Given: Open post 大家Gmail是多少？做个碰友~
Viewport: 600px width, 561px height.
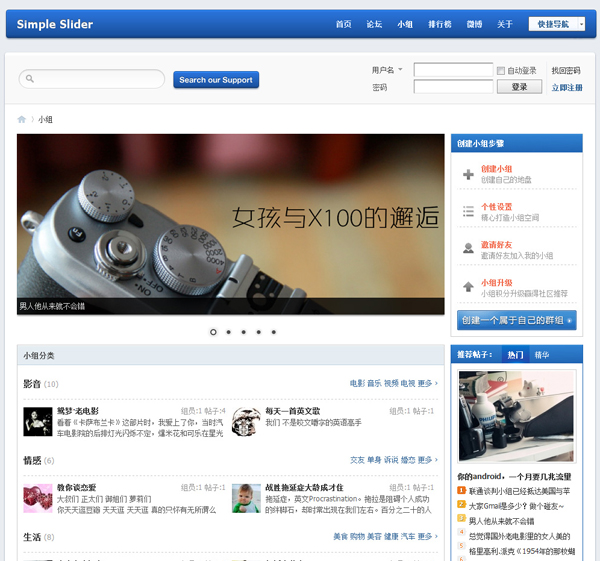Looking at the screenshot, I should [x=516, y=506].
